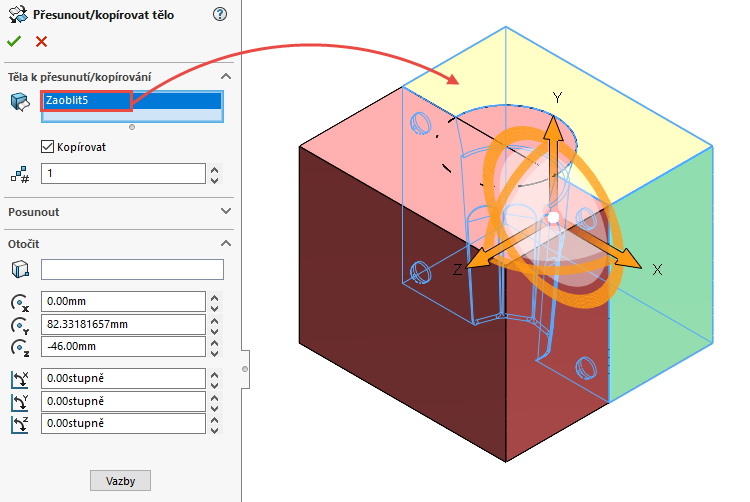Click the bodies list resize grip dot

coord(132,127)
